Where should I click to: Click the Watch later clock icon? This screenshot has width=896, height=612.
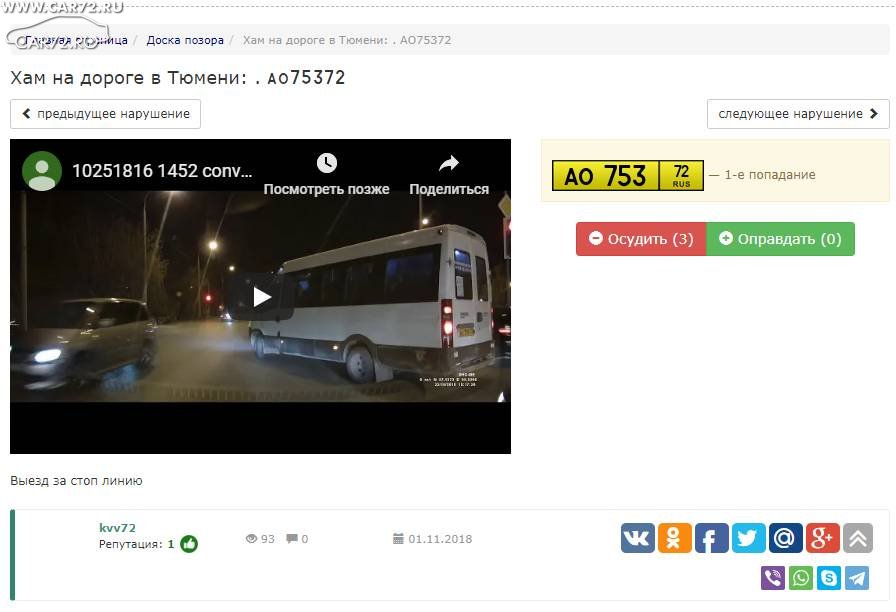pyautogui.click(x=327, y=163)
